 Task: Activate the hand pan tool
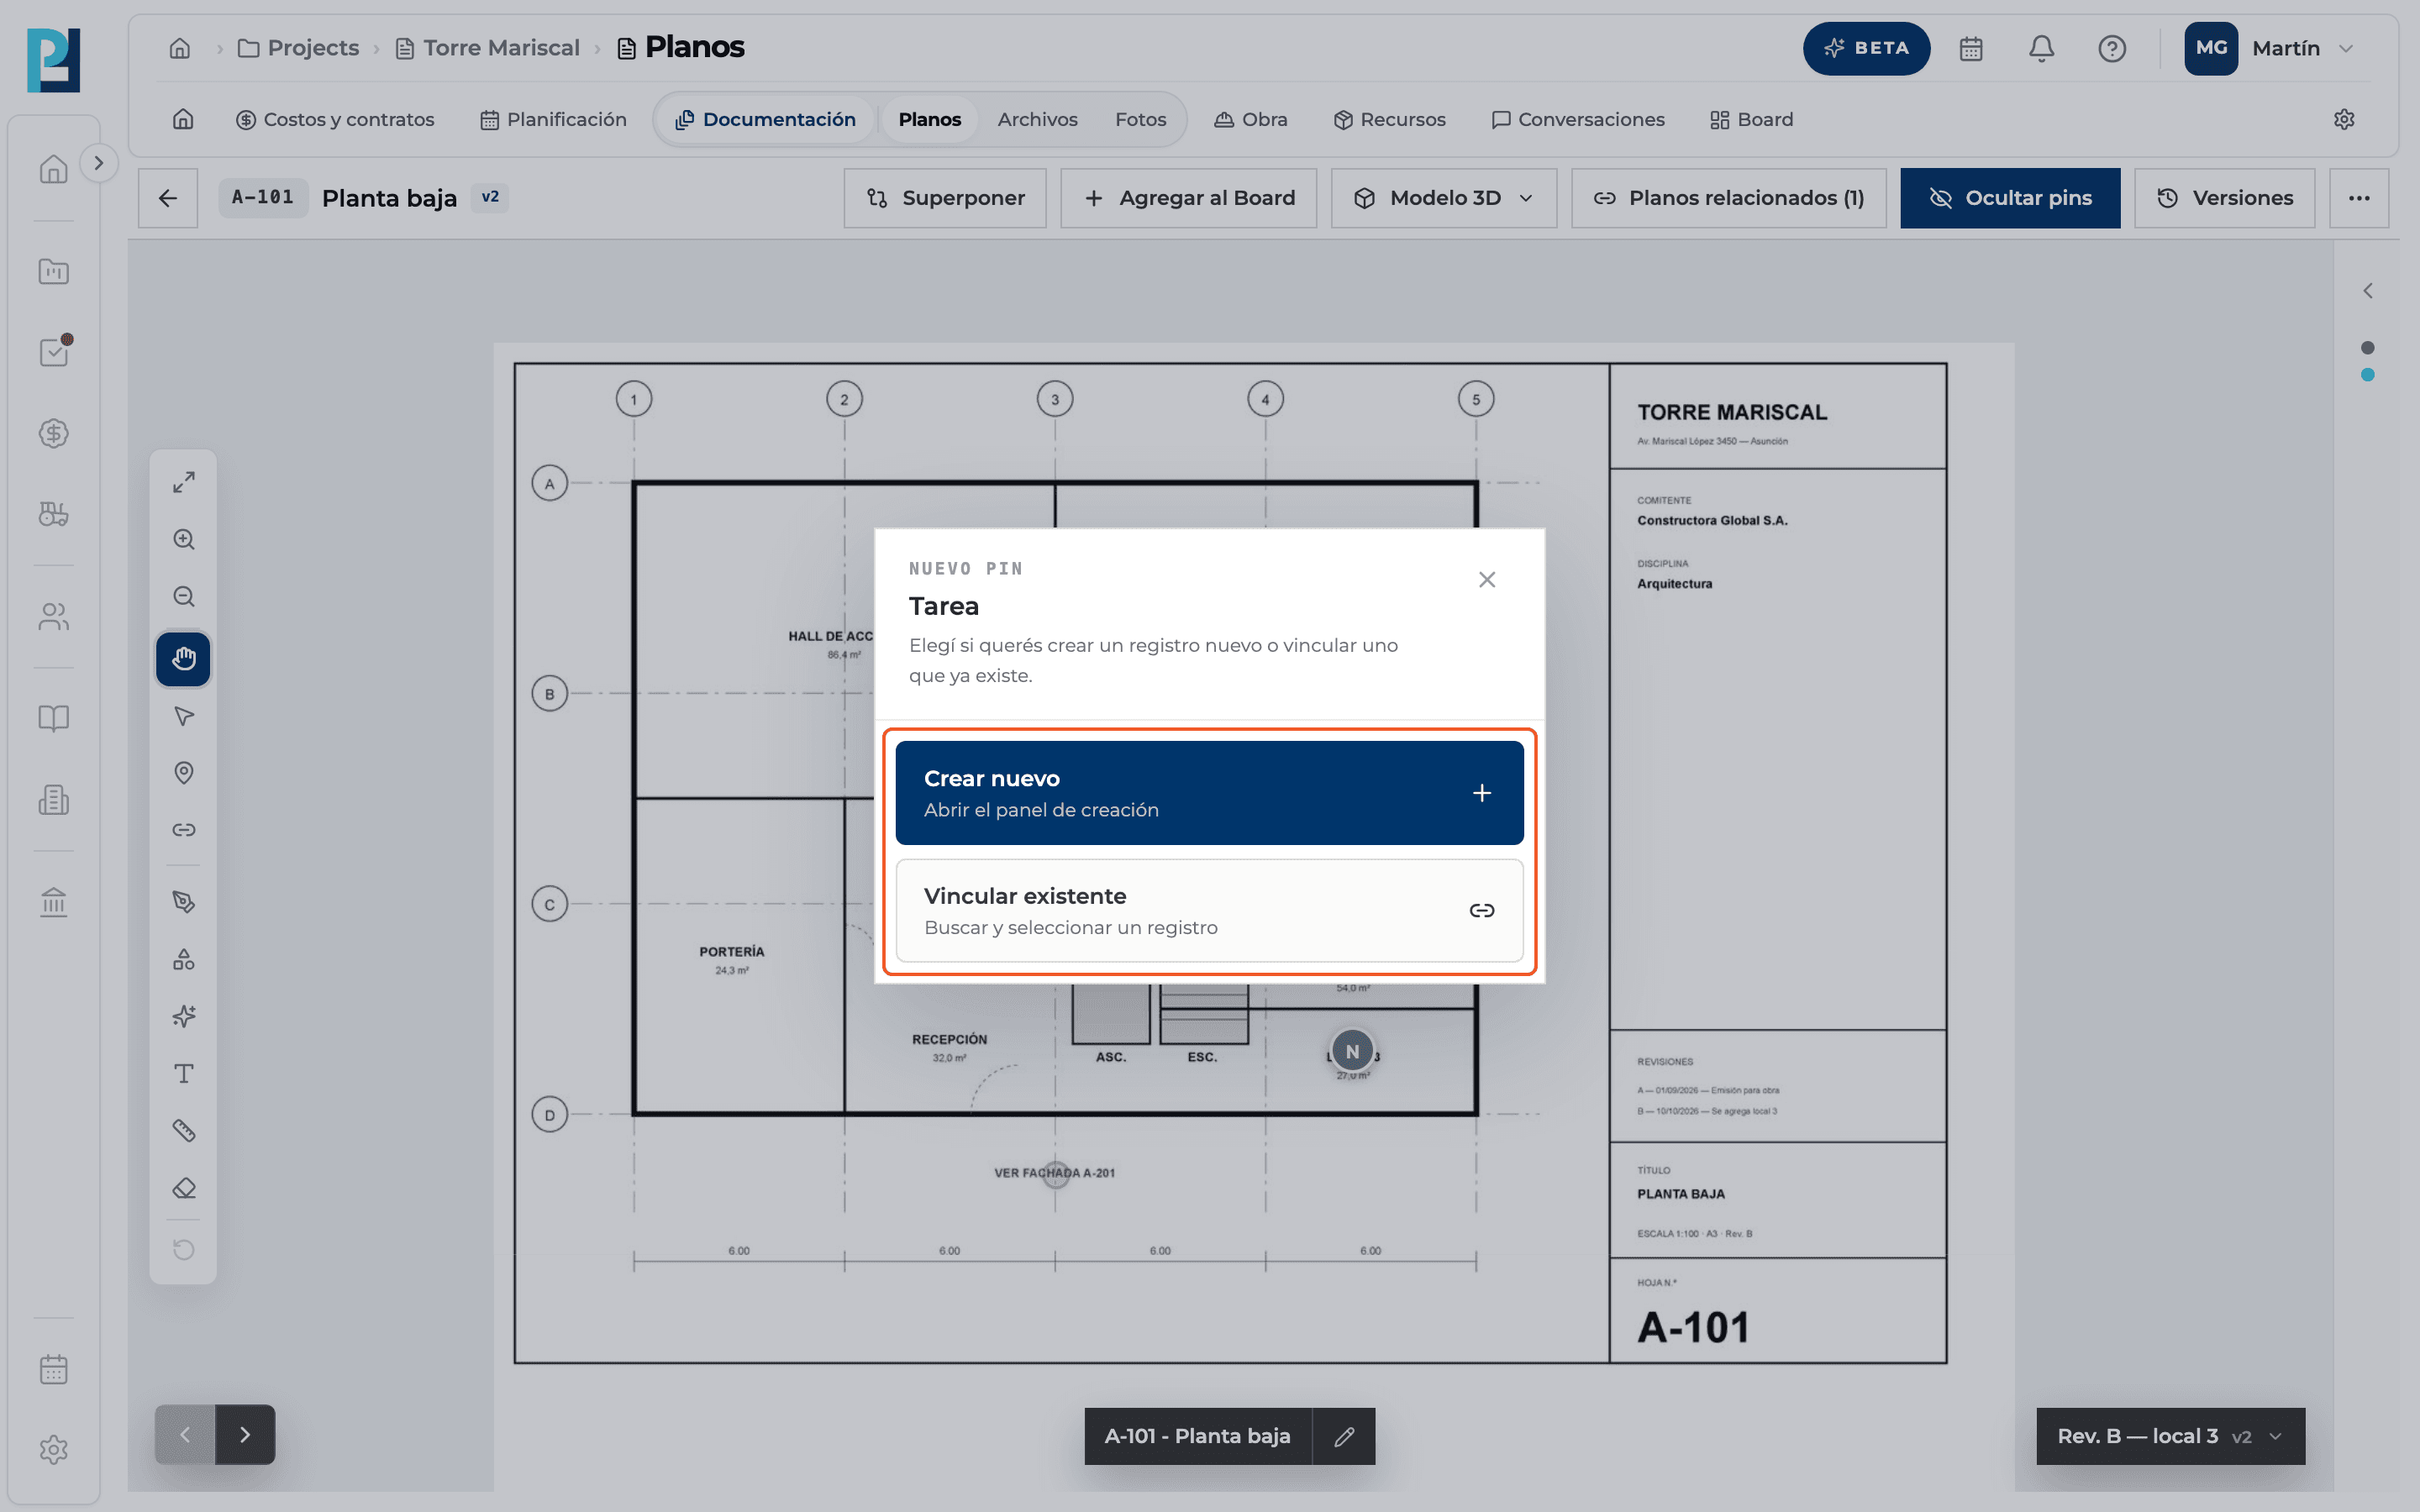[183, 659]
